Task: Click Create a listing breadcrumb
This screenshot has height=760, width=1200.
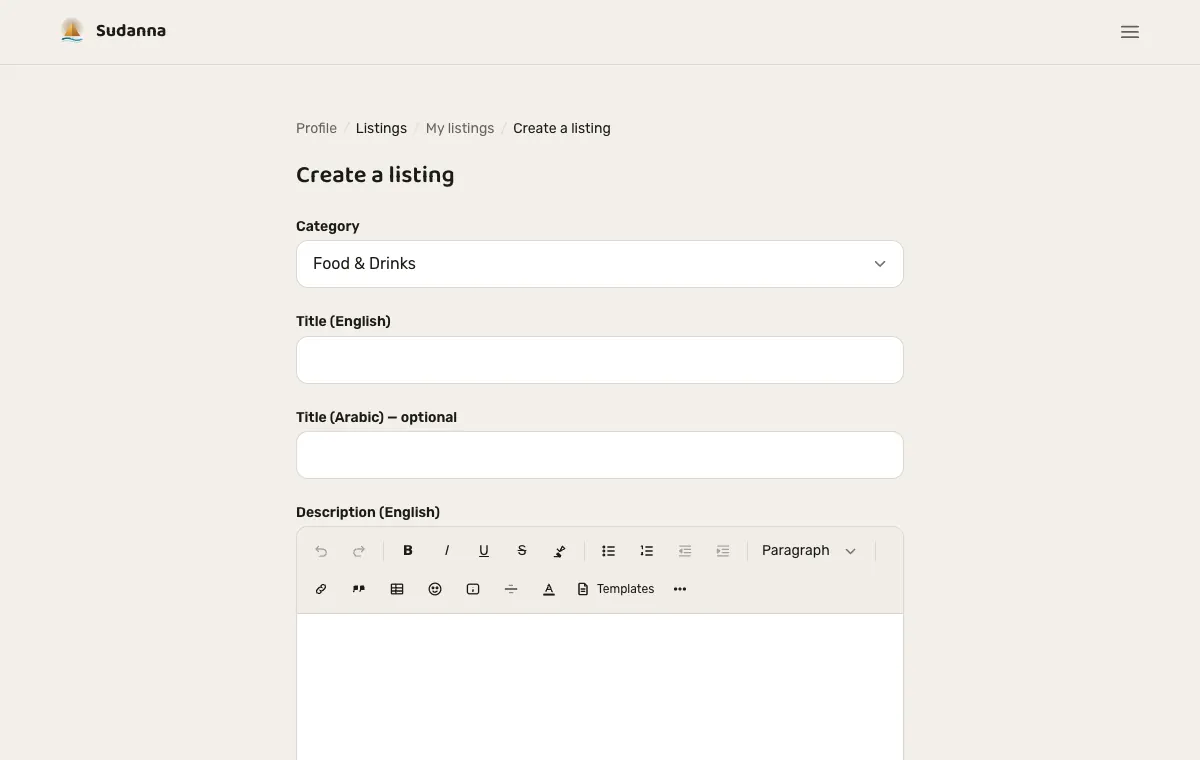Action: pyautogui.click(x=562, y=128)
